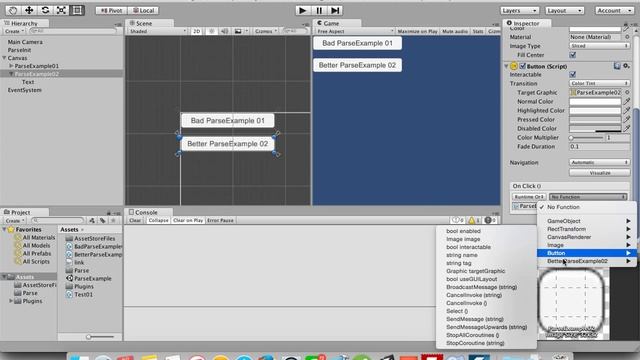This screenshot has height=360, width=640.
Task: Toggle scene lighting icon
Action: [x=211, y=31]
